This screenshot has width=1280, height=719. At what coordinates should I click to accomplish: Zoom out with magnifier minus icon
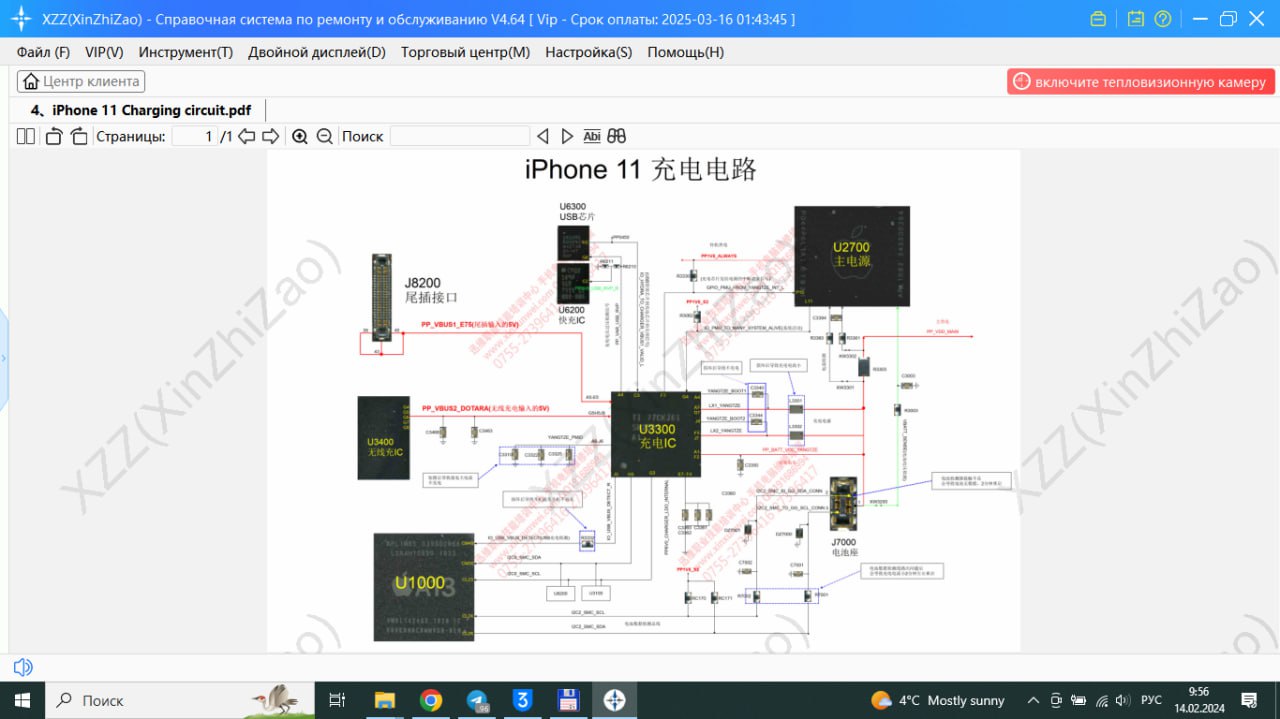324,136
